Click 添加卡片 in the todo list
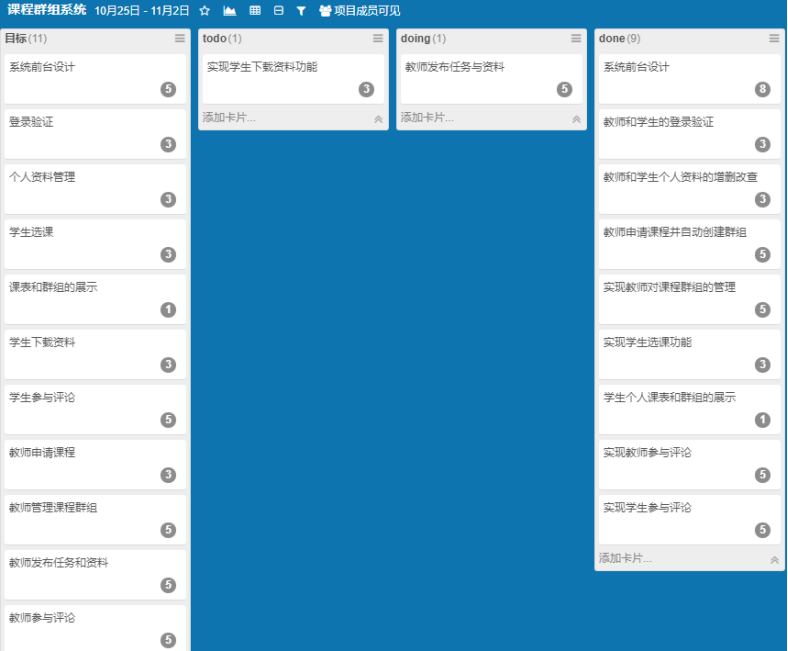The image size is (788, 651). coord(229,118)
